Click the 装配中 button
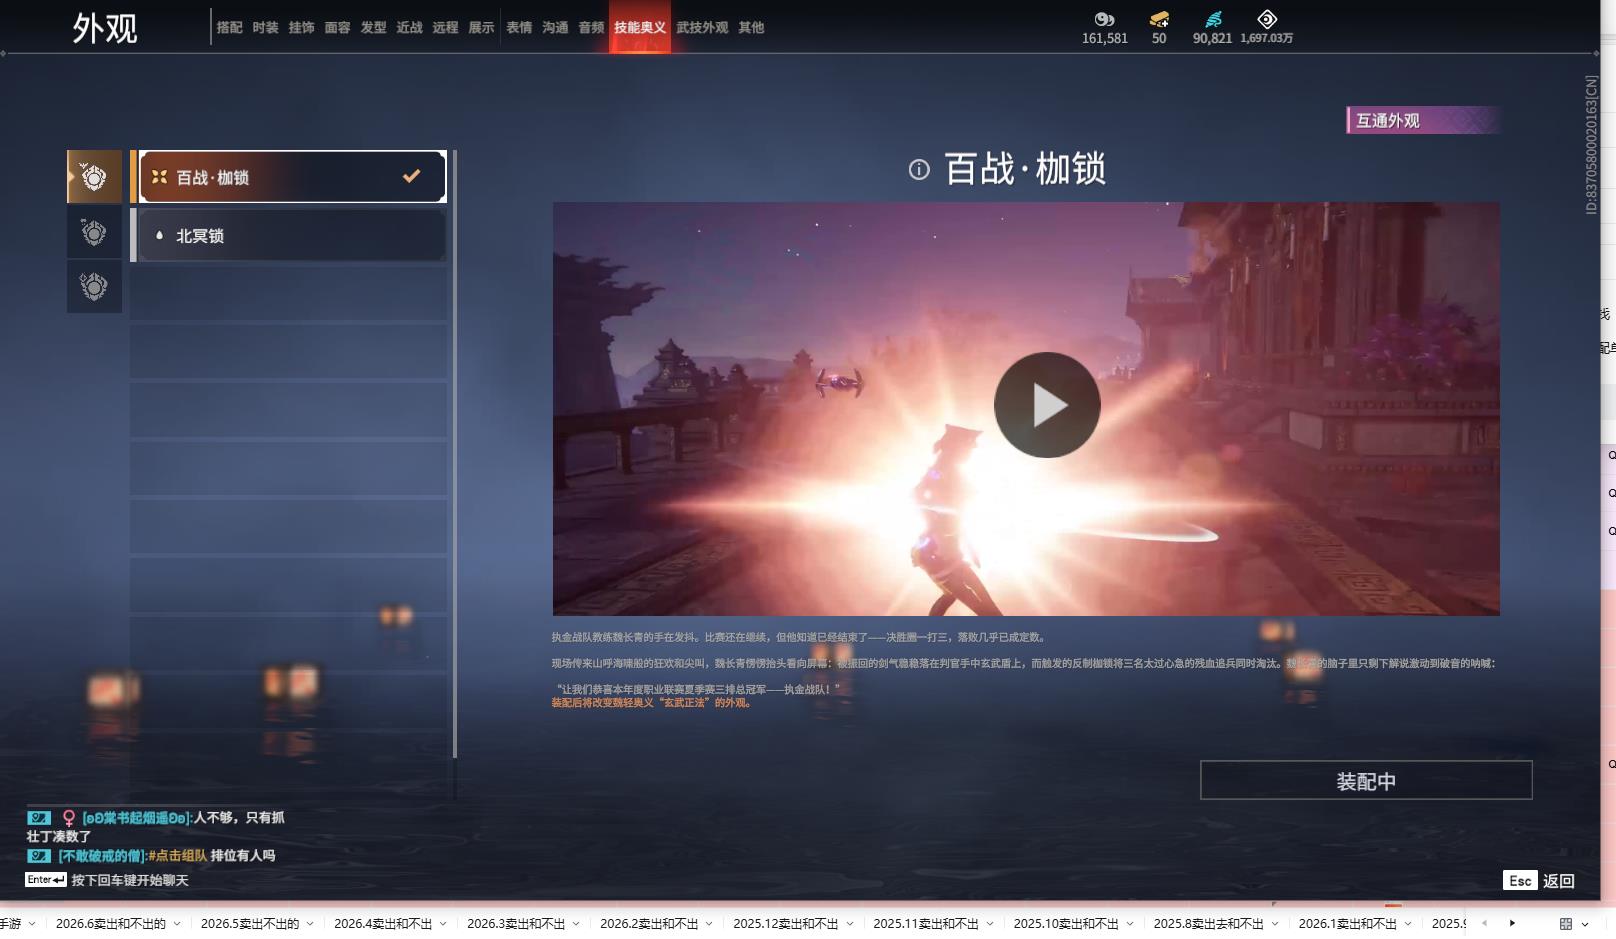The image size is (1616, 939). [x=1366, y=780]
